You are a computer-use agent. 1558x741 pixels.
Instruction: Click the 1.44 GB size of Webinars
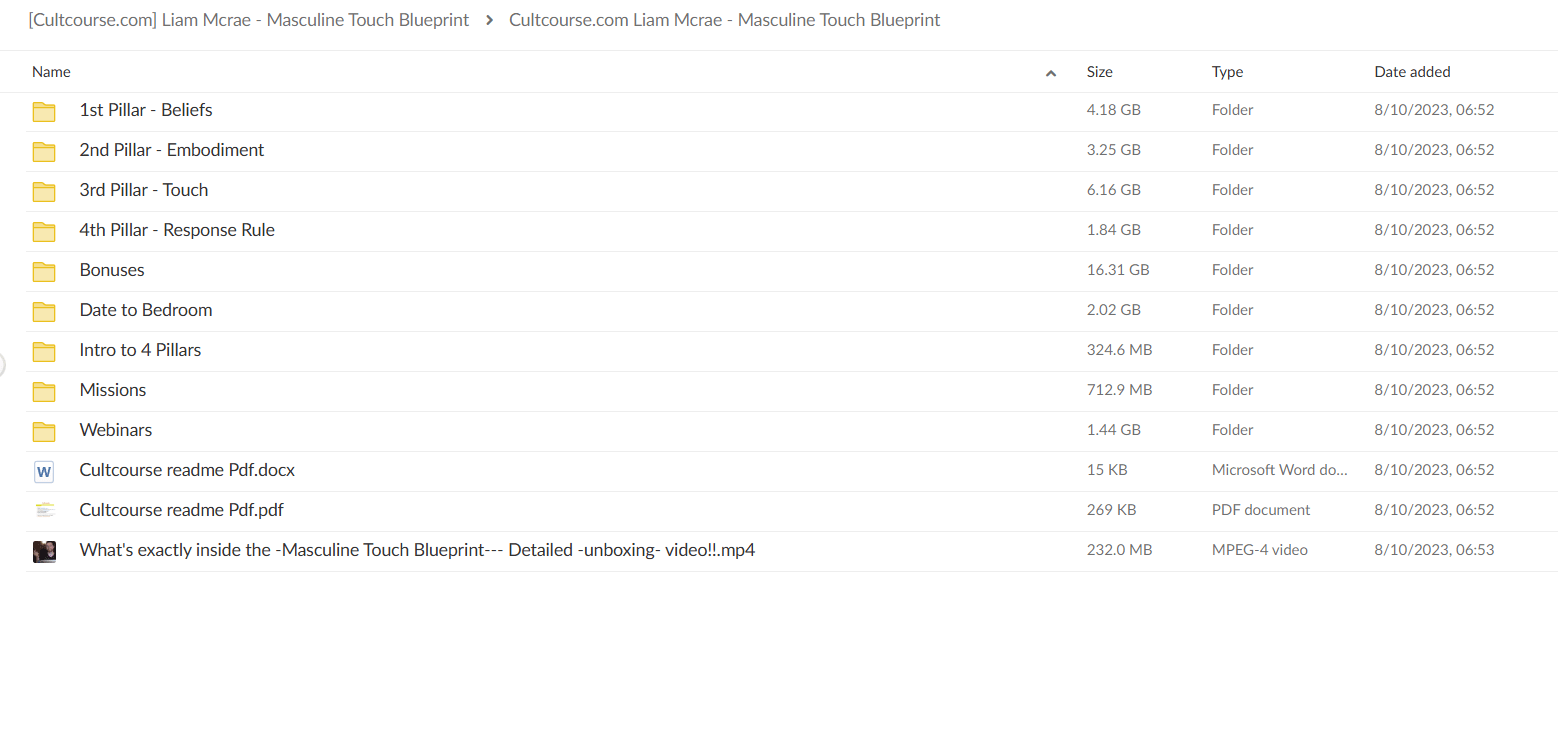coord(1114,430)
